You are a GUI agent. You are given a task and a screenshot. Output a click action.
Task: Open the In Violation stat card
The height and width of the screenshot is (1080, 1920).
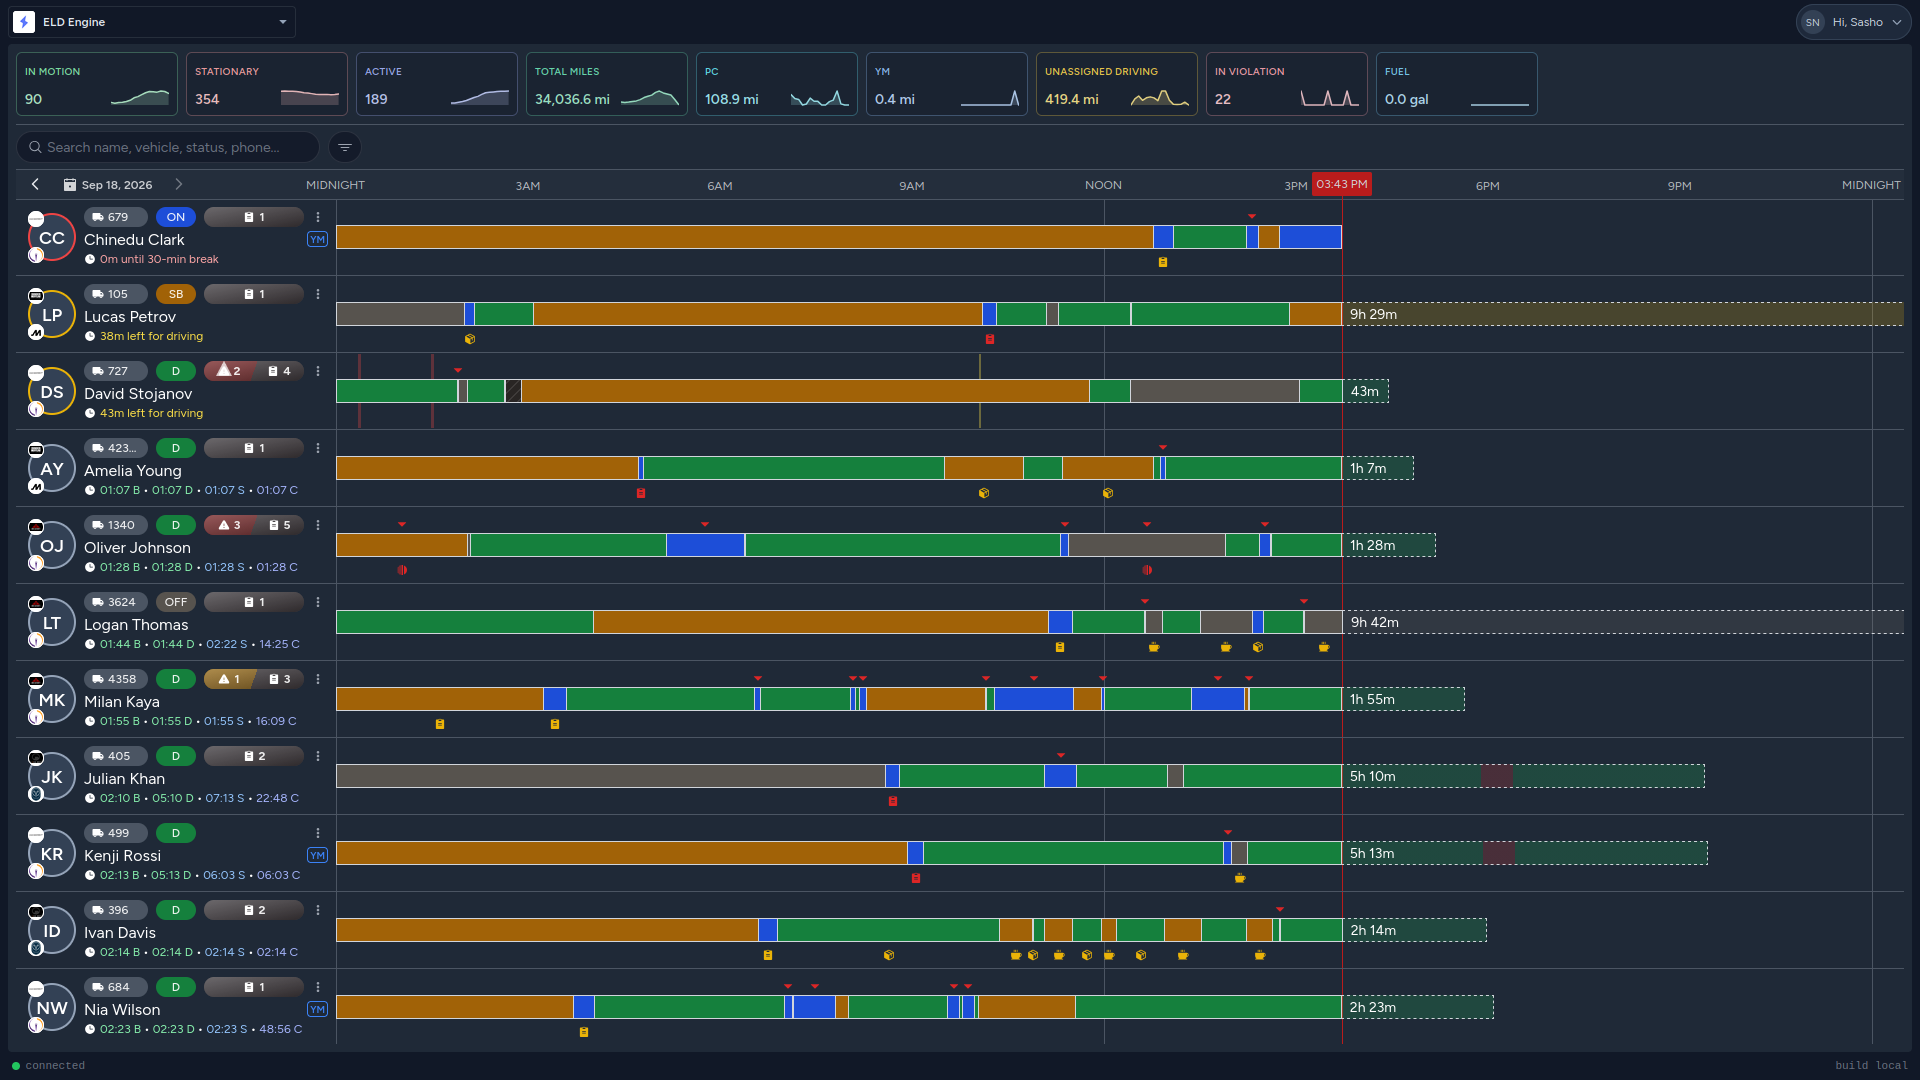[1287, 84]
